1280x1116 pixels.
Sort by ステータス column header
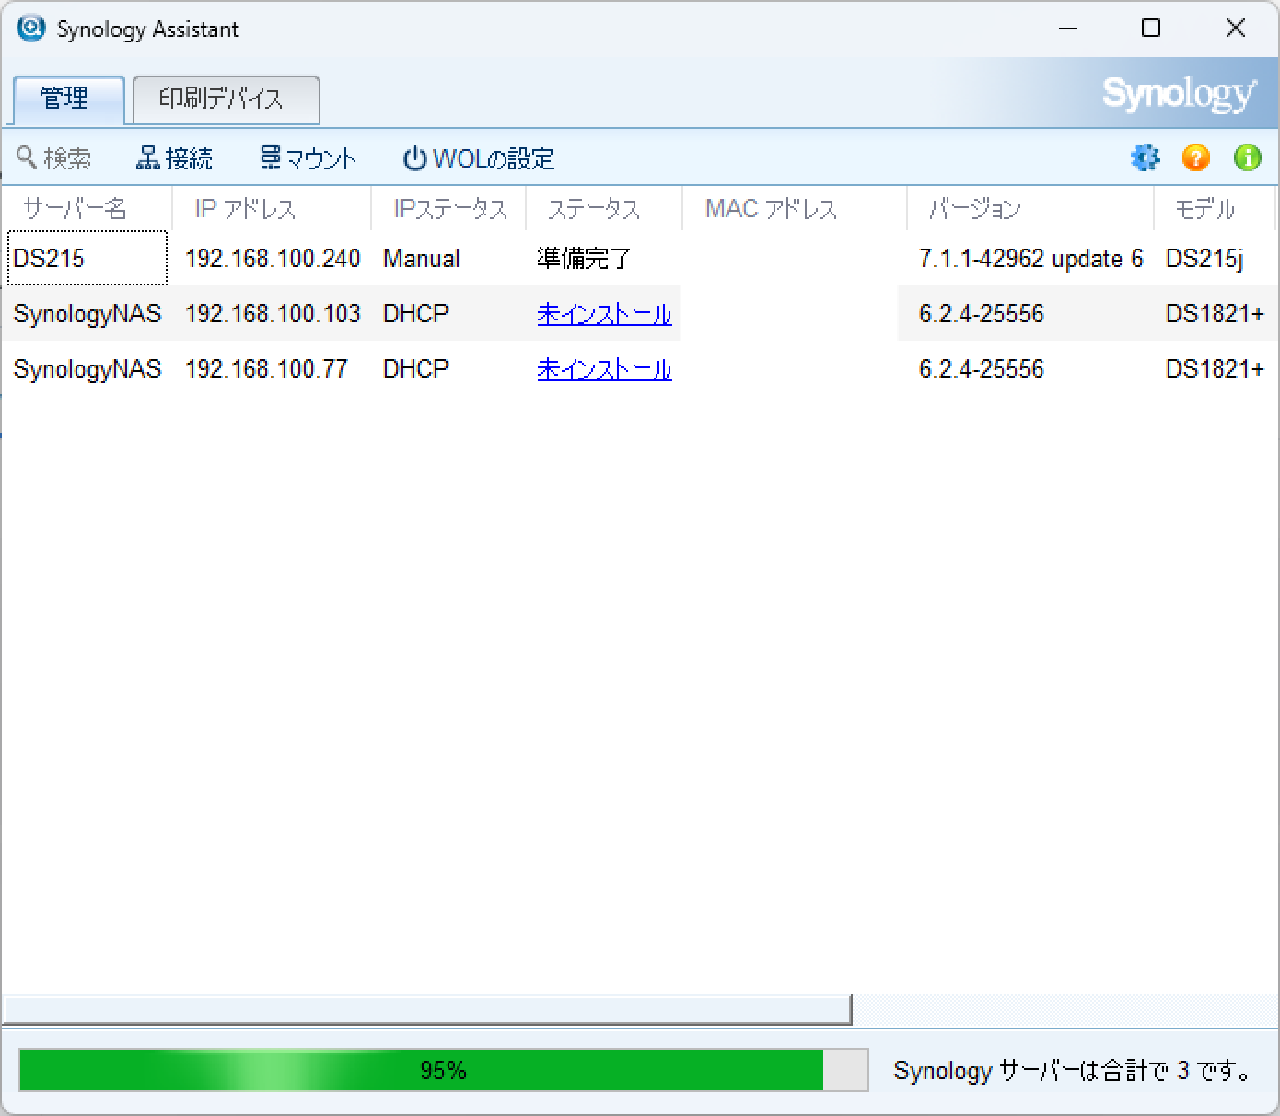604,208
